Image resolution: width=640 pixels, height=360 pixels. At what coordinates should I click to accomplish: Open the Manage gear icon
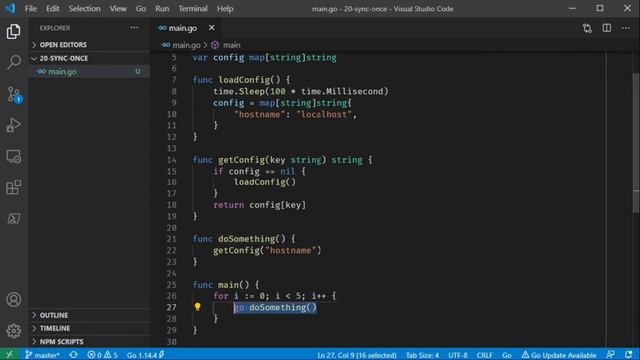pos(13,331)
